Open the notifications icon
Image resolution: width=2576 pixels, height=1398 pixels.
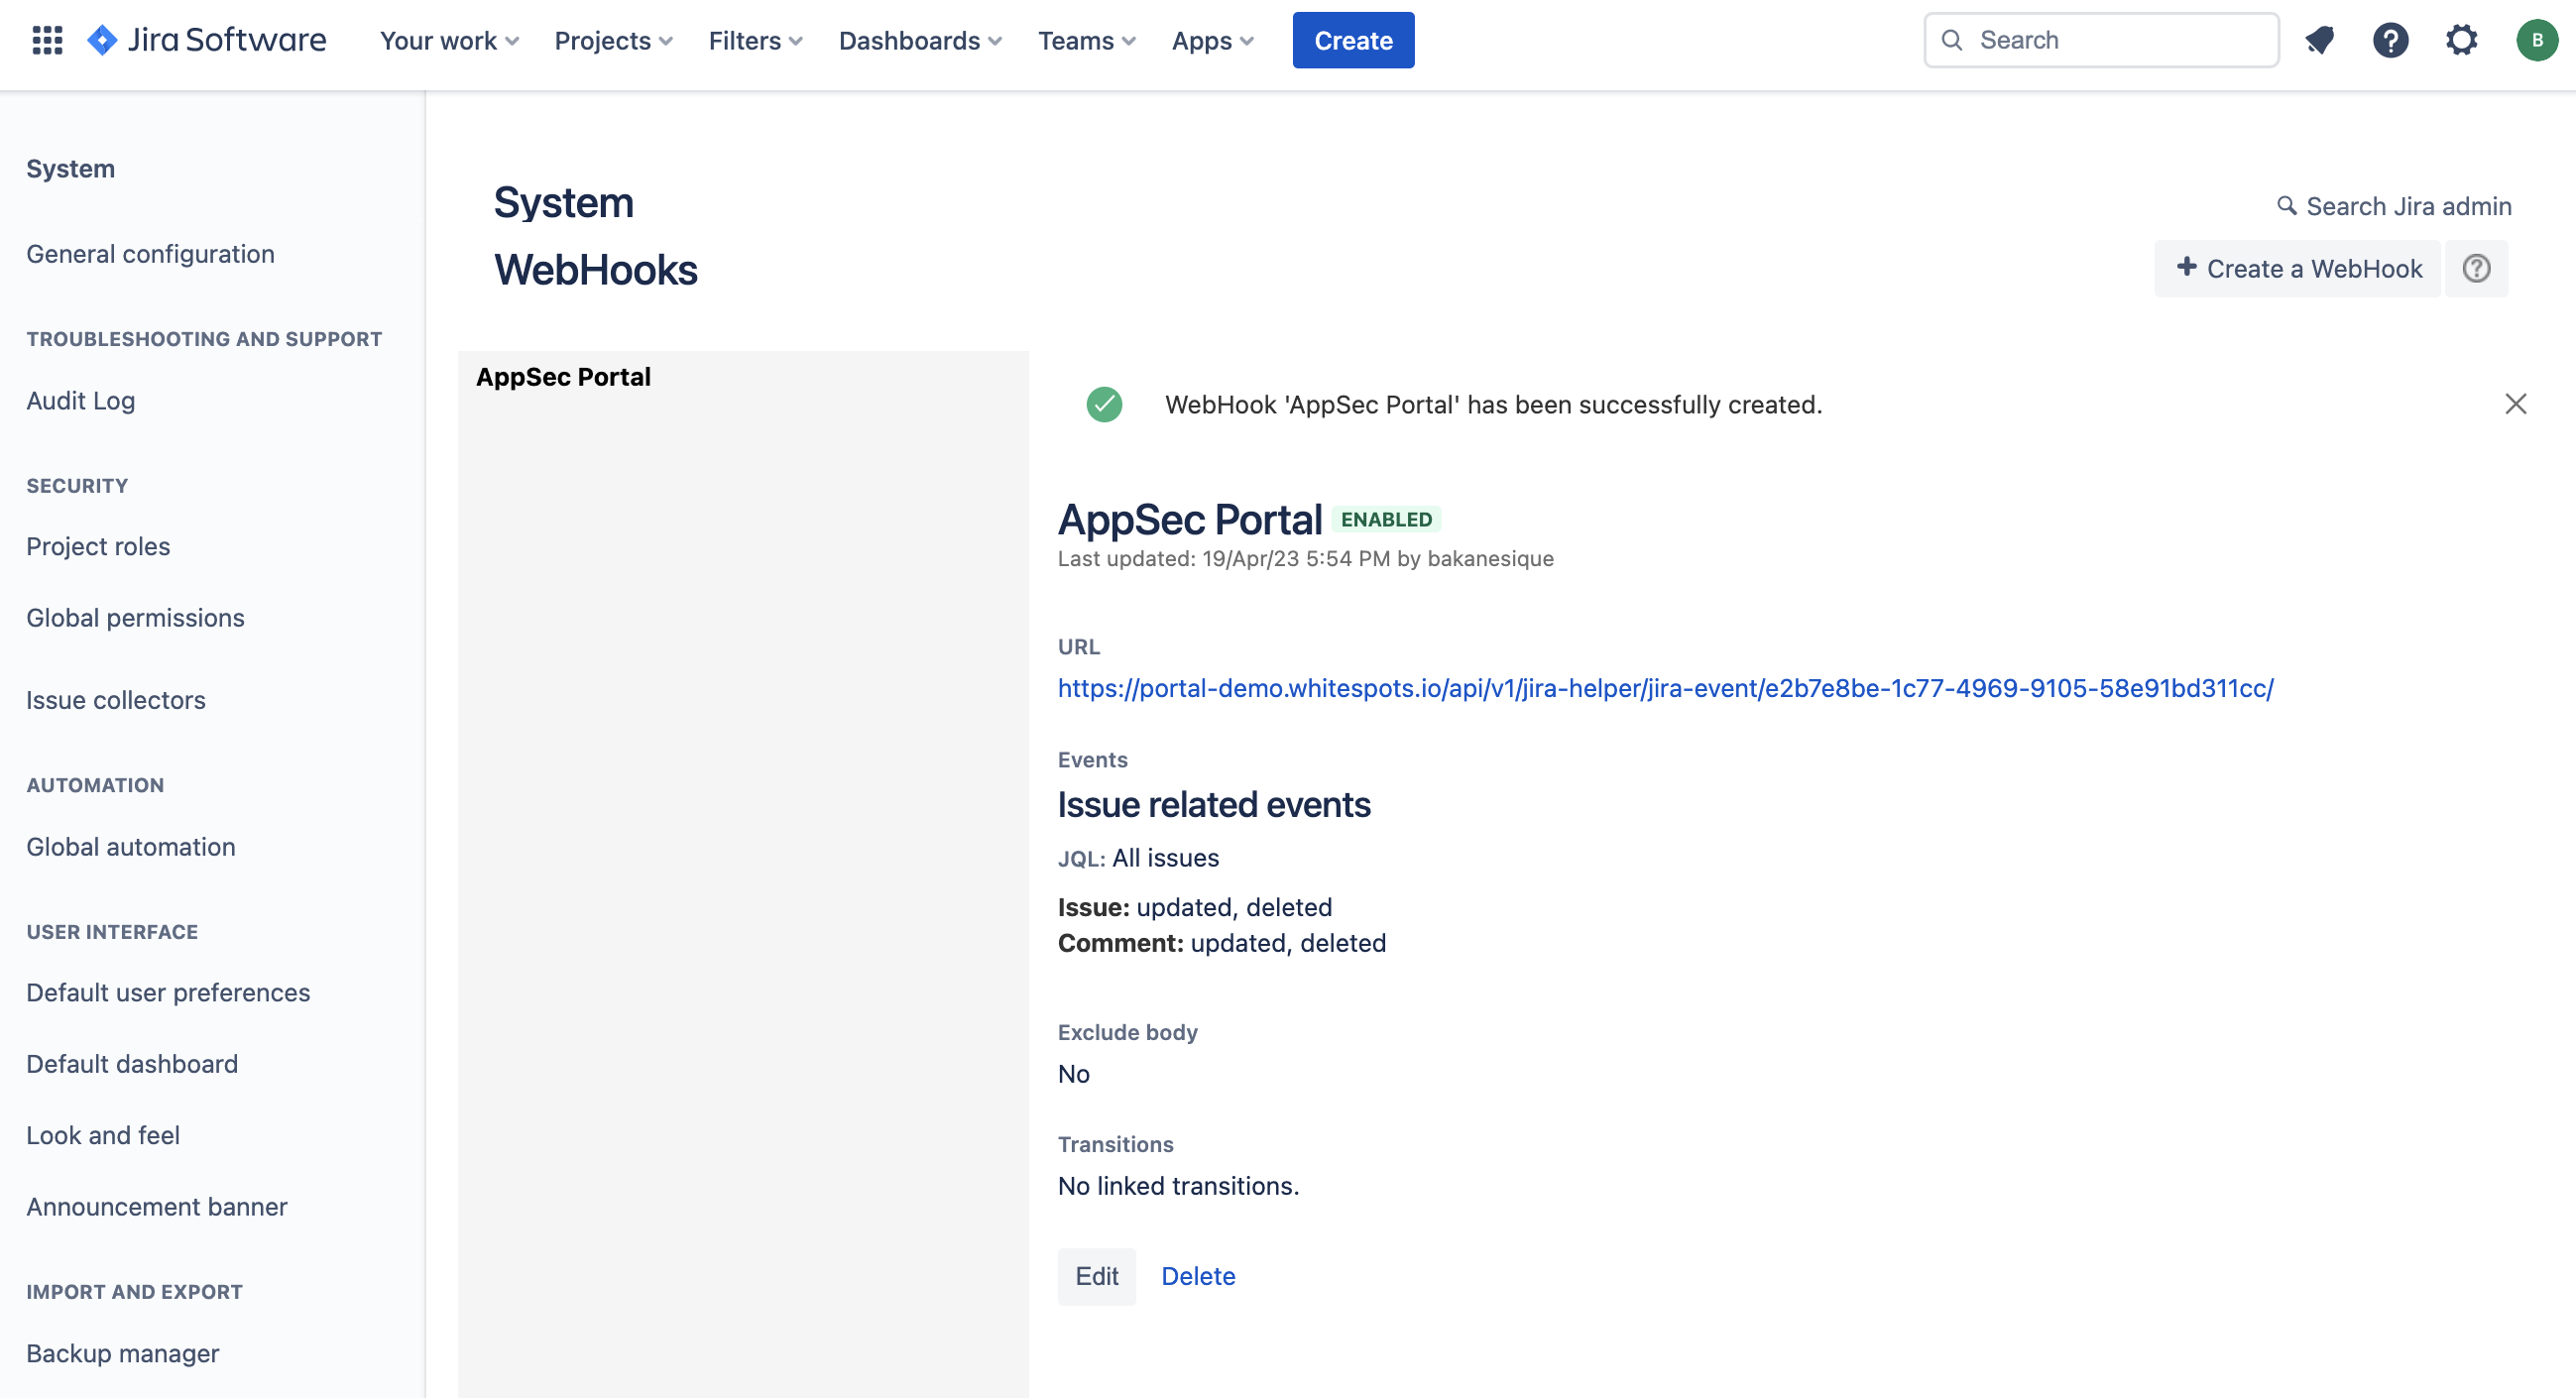click(2319, 40)
